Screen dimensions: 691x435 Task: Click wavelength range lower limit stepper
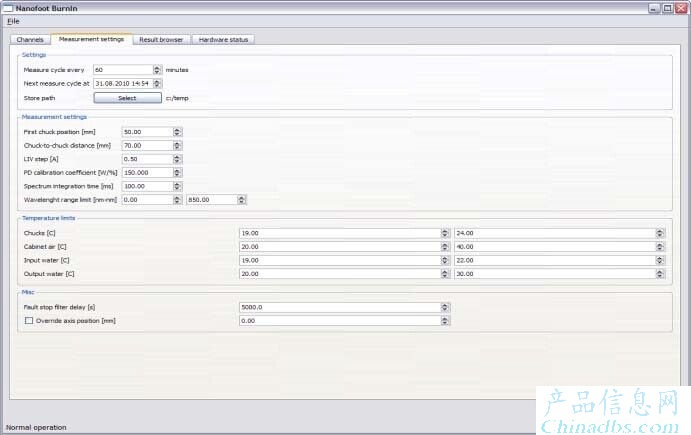177,200
